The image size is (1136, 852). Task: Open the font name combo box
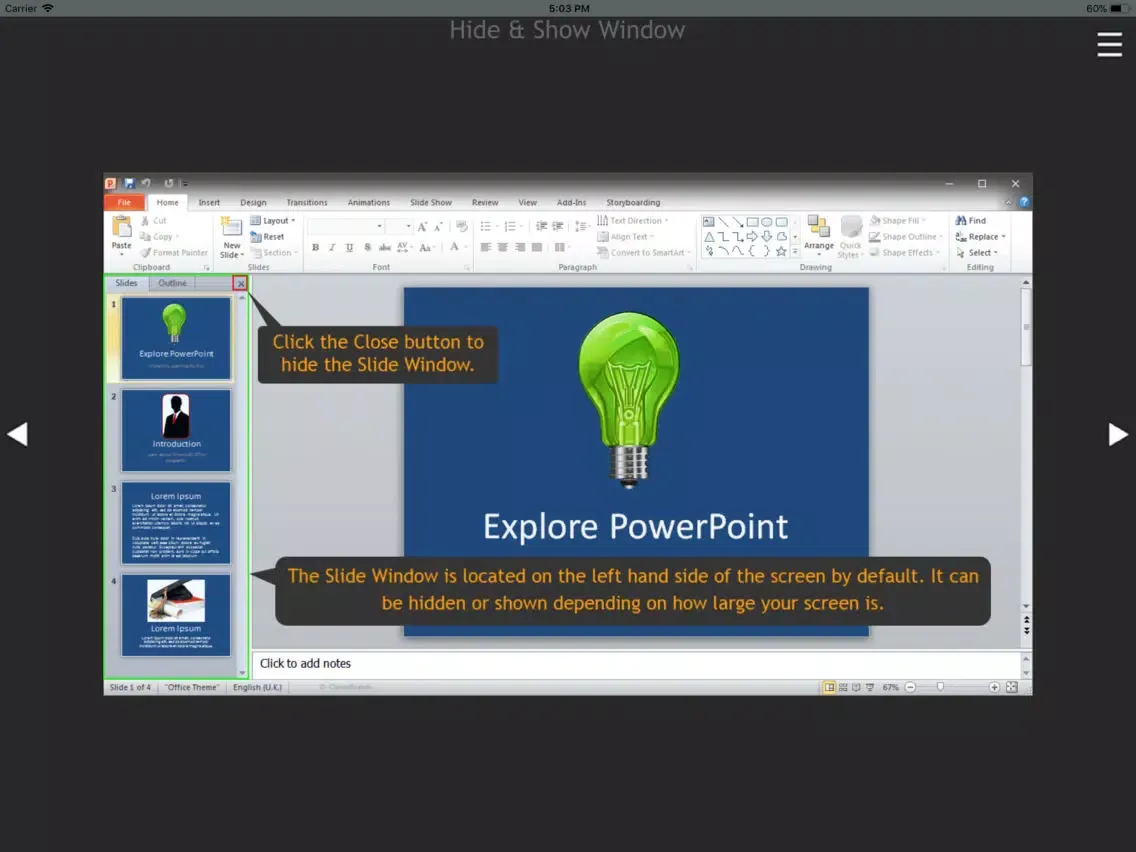[345, 226]
